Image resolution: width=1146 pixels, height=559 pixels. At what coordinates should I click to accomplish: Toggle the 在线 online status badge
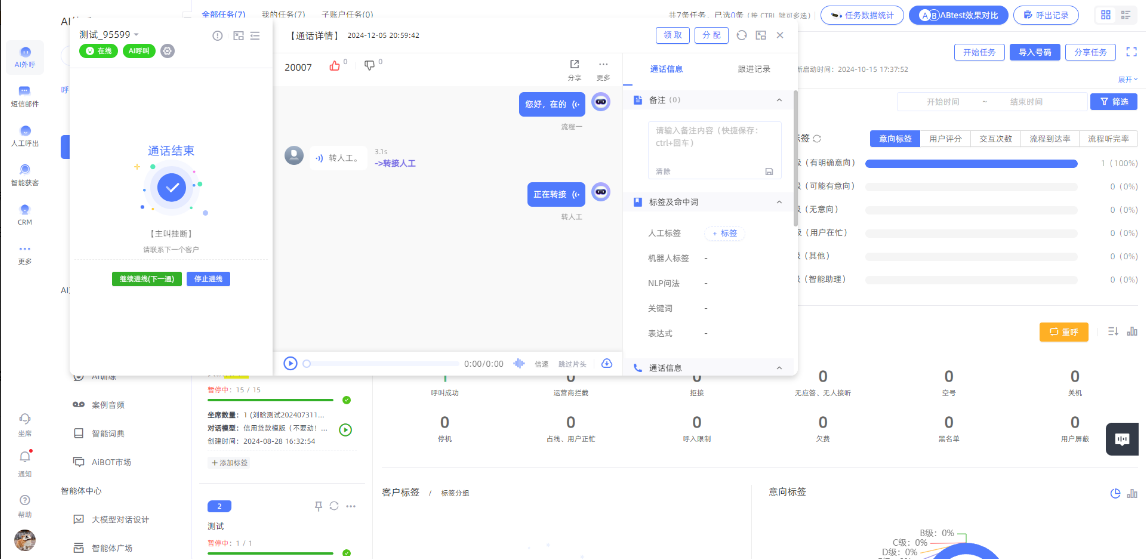tap(98, 51)
